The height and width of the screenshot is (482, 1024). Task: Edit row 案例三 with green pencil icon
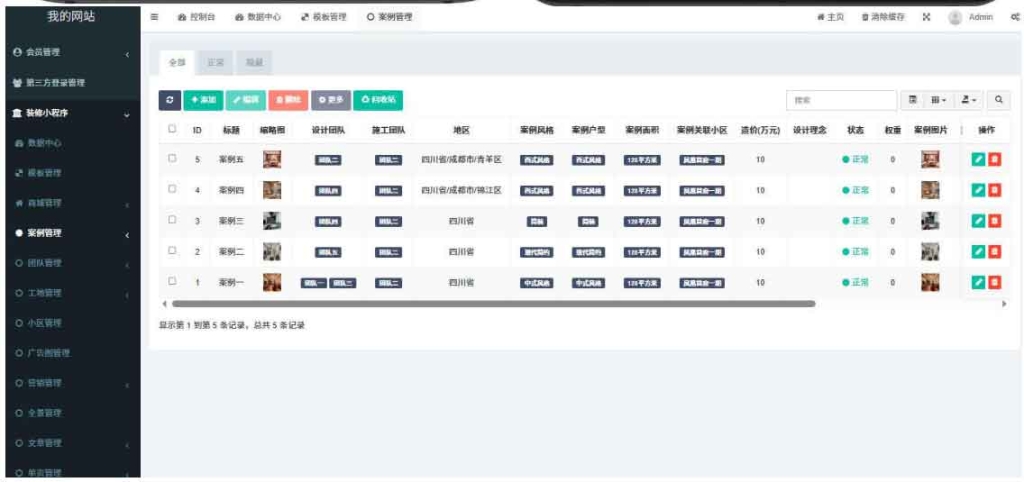click(x=978, y=221)
